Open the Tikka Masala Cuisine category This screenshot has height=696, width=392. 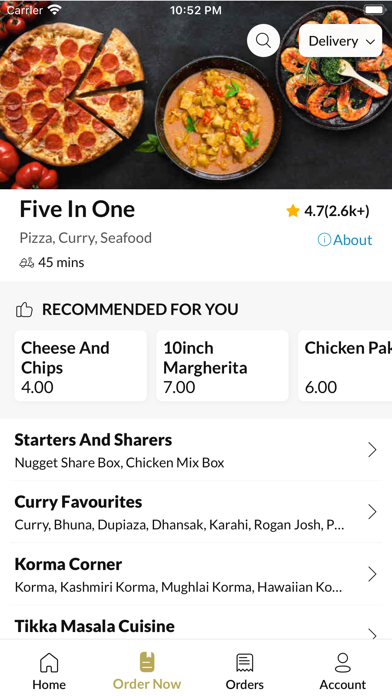(196, 626)
